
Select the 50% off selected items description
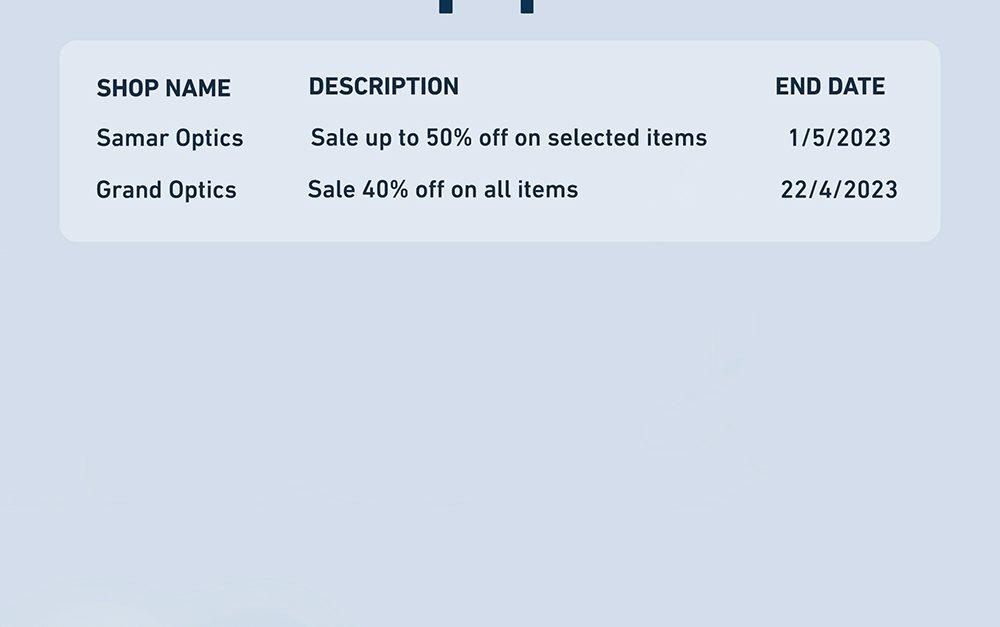coord(508,137)
